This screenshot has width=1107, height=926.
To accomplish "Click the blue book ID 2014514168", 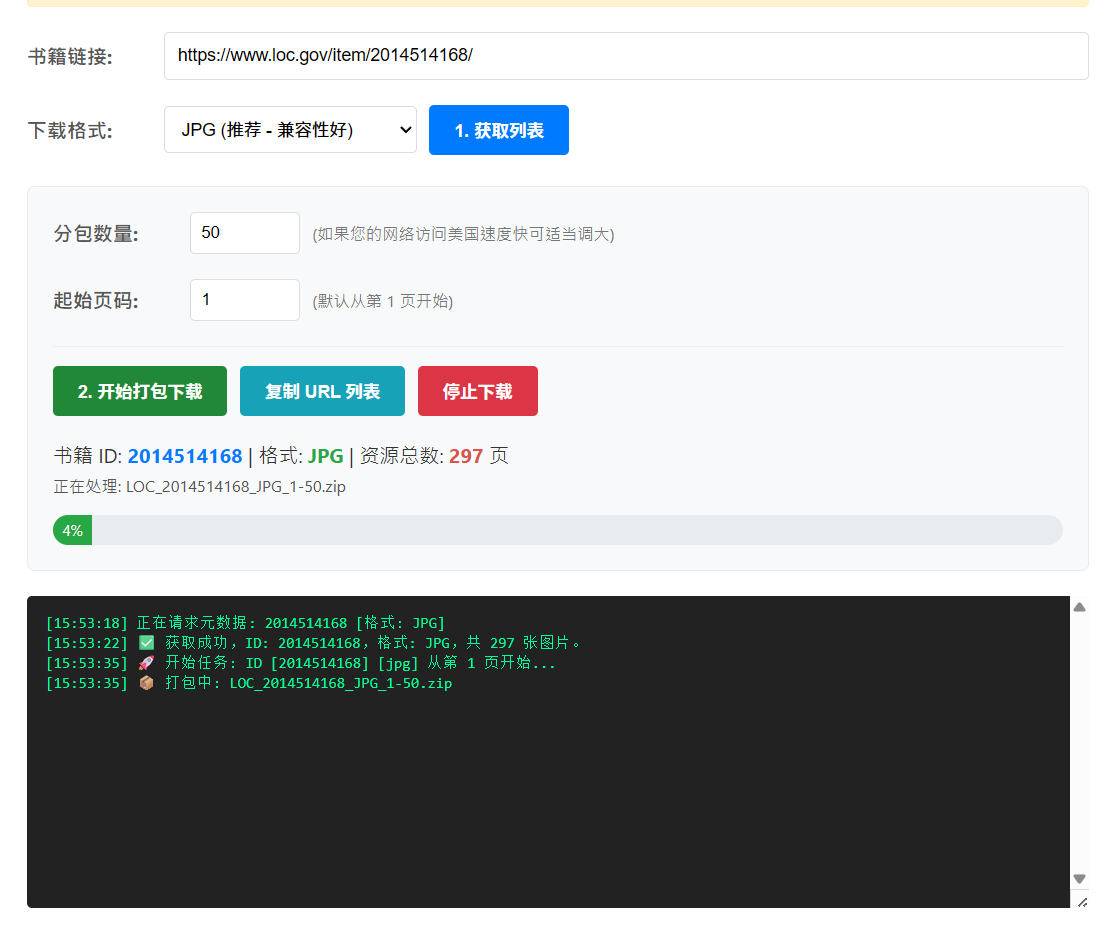I will [x=185, y=456].
